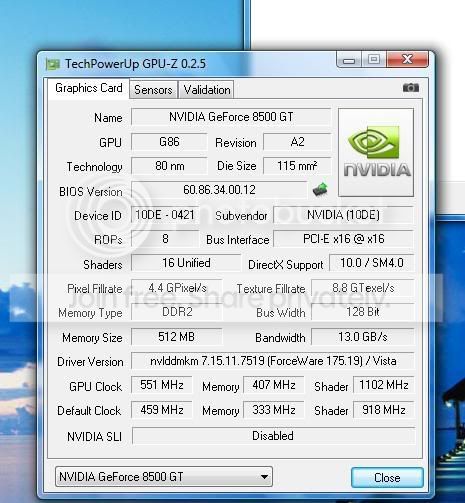The image size is (465, 503).
Task: Click the BIOS save chip icon
Action: [320, 189]
